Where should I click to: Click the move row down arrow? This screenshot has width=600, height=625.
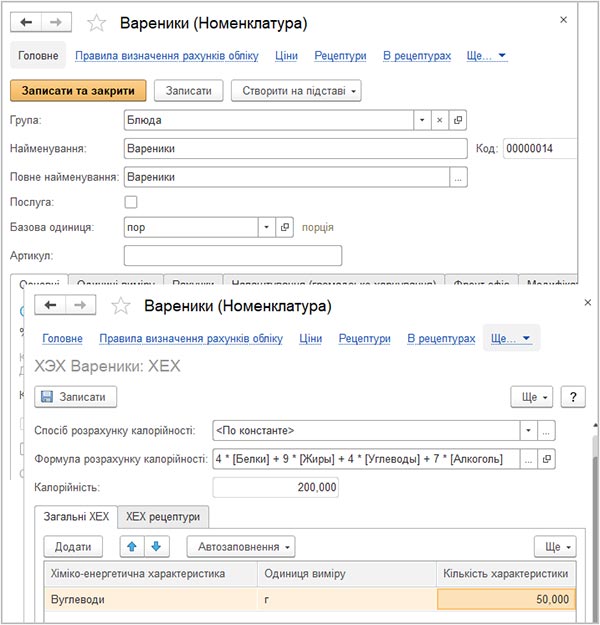[x=154, y=547]
